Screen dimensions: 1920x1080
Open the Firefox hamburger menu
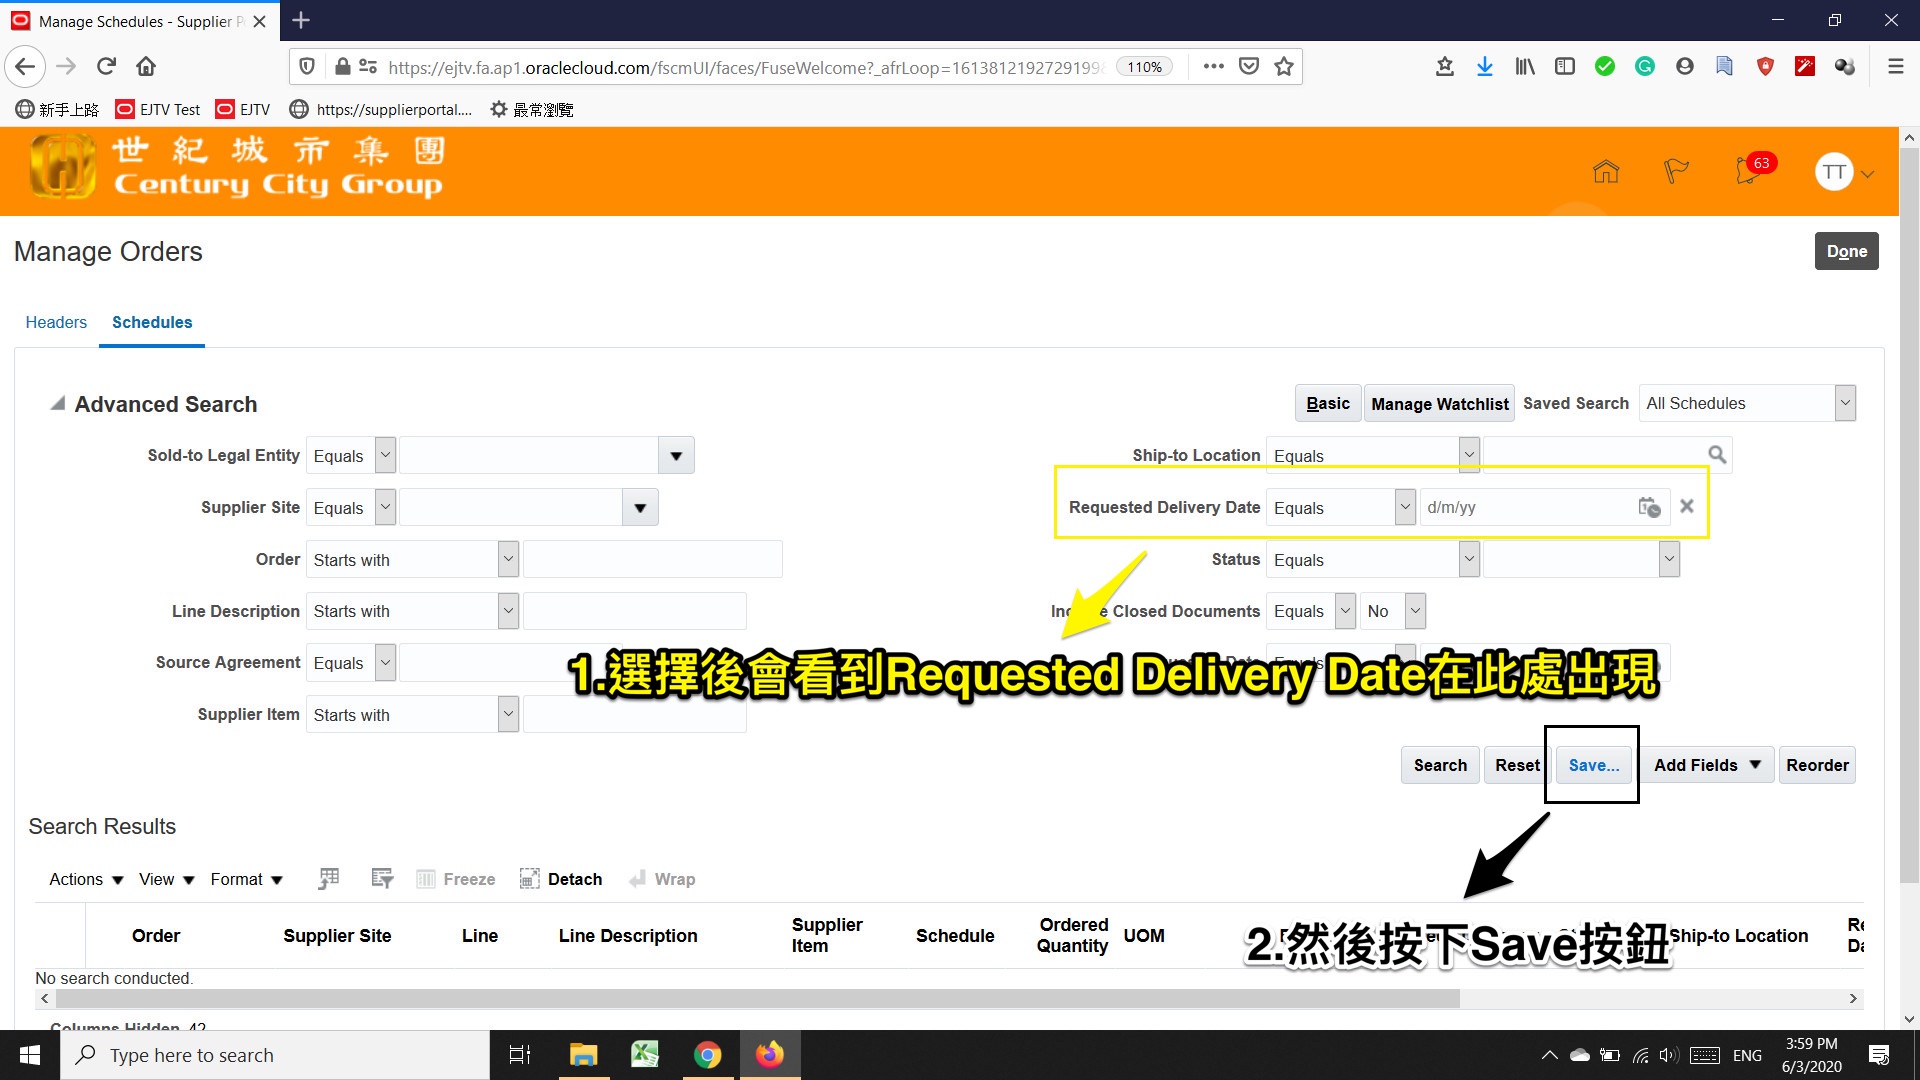[x=1895, y=67]
